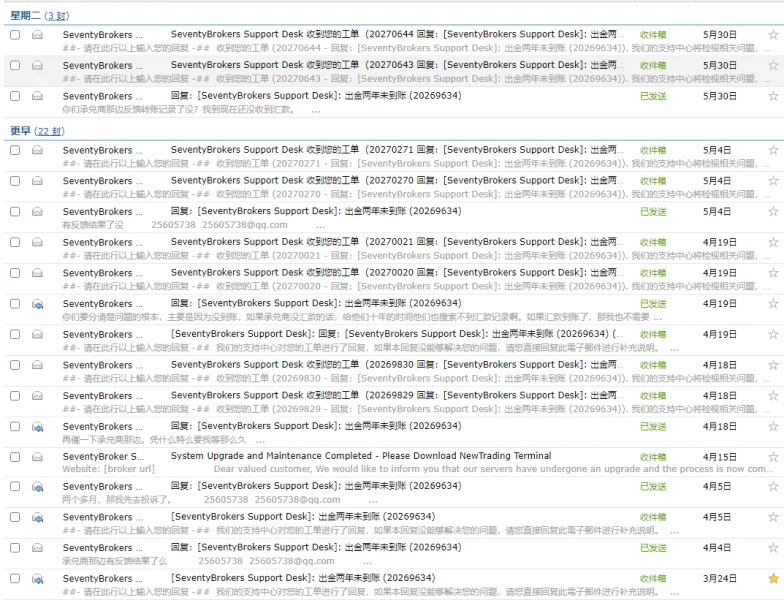Click preview text 承兑商那边有反馈结果了么
The width and height of the screenshot is (784, 600).
pos(114,561)
